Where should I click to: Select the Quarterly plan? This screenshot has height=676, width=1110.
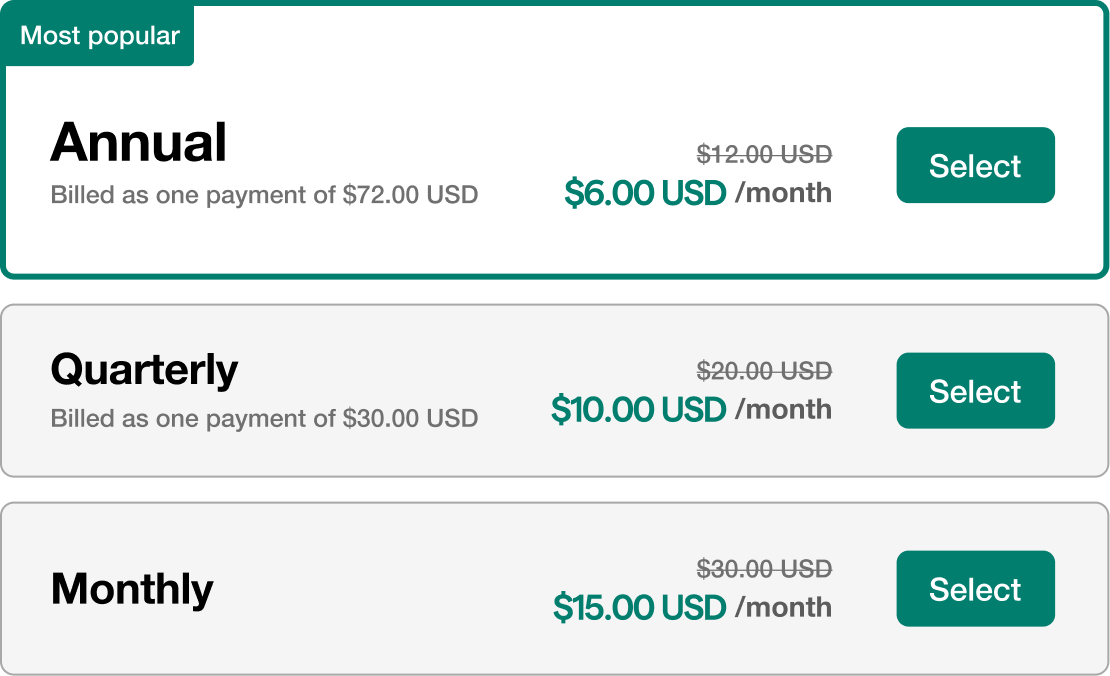(974, 391)
